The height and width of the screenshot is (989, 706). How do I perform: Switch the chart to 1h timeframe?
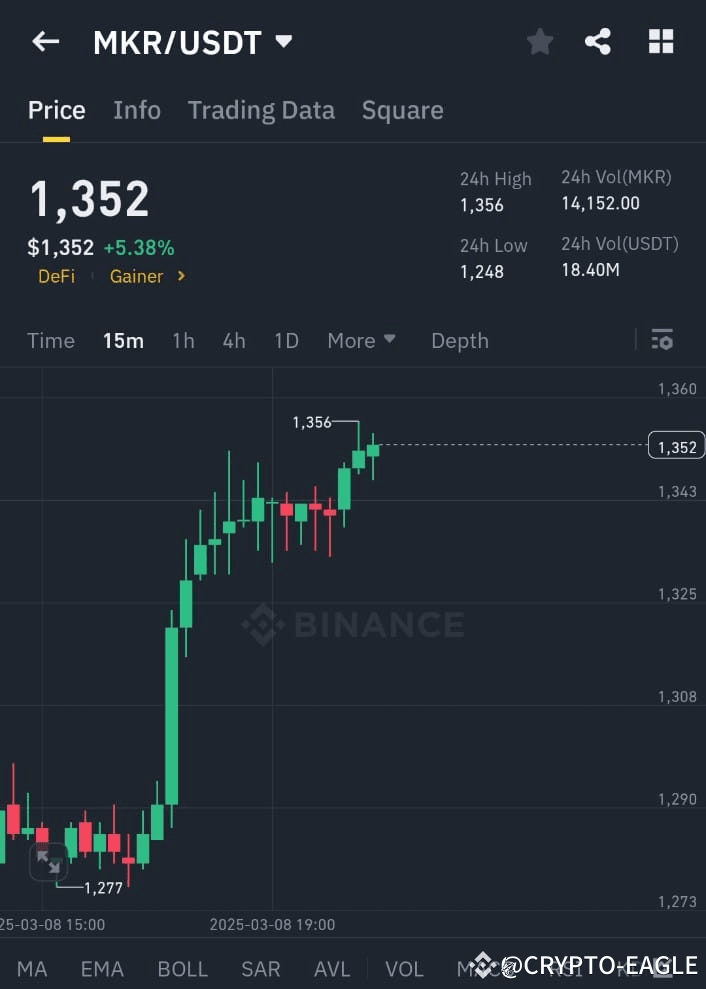(183, 340)
